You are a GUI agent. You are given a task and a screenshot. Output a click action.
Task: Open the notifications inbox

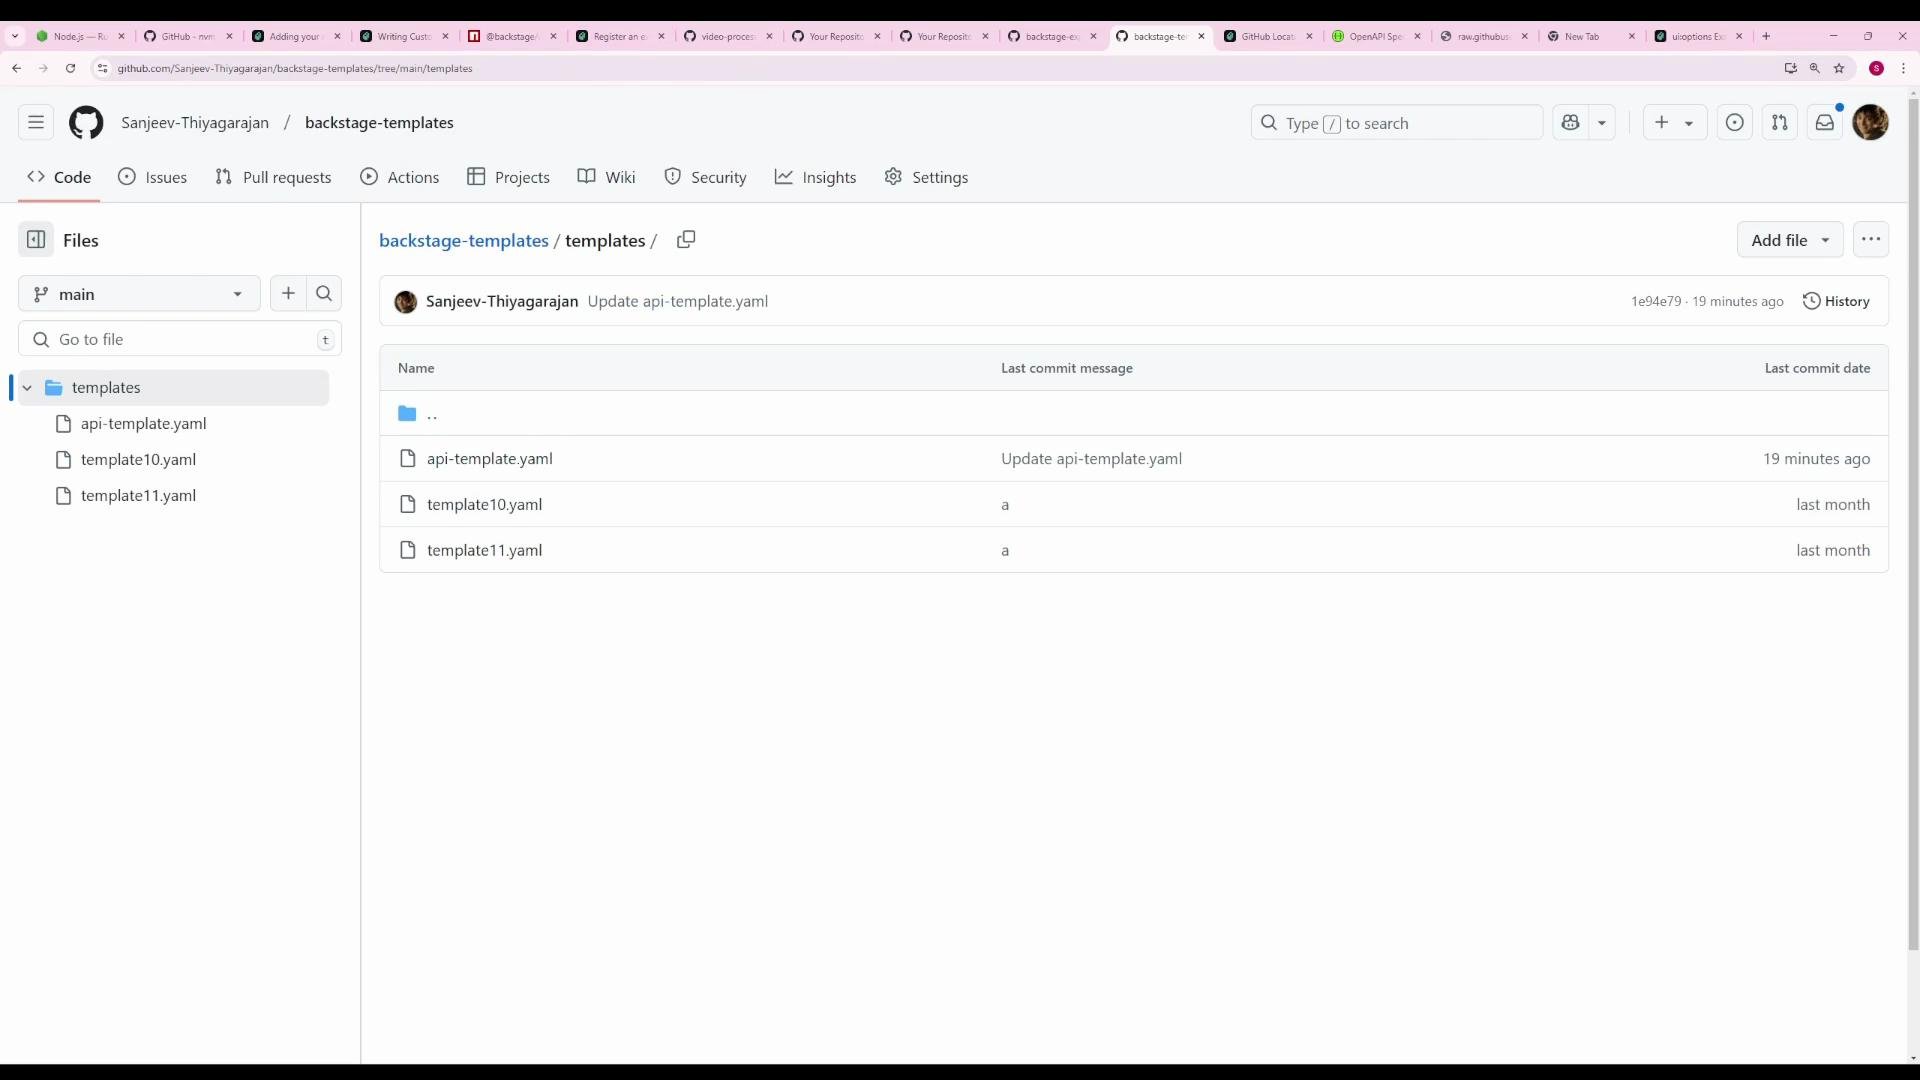pos(1825,122)
